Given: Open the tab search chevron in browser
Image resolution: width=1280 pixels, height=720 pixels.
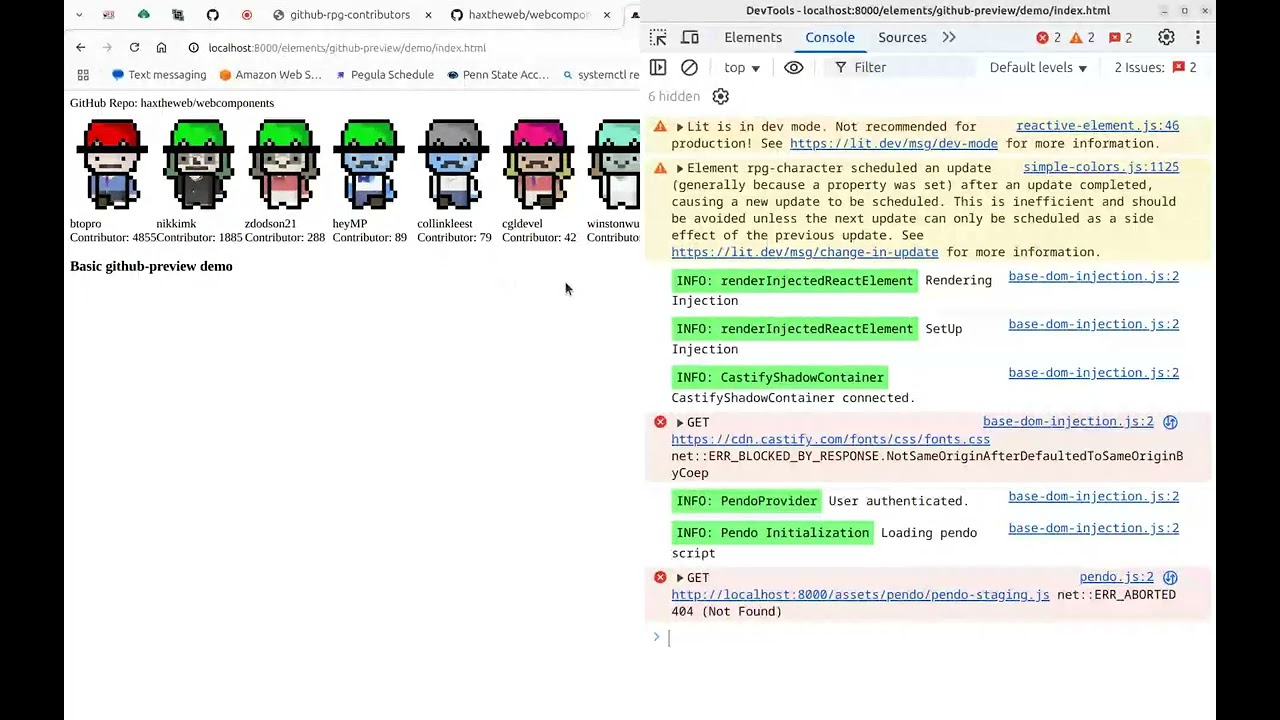Looking at the screenshot, I should point(79,14).
